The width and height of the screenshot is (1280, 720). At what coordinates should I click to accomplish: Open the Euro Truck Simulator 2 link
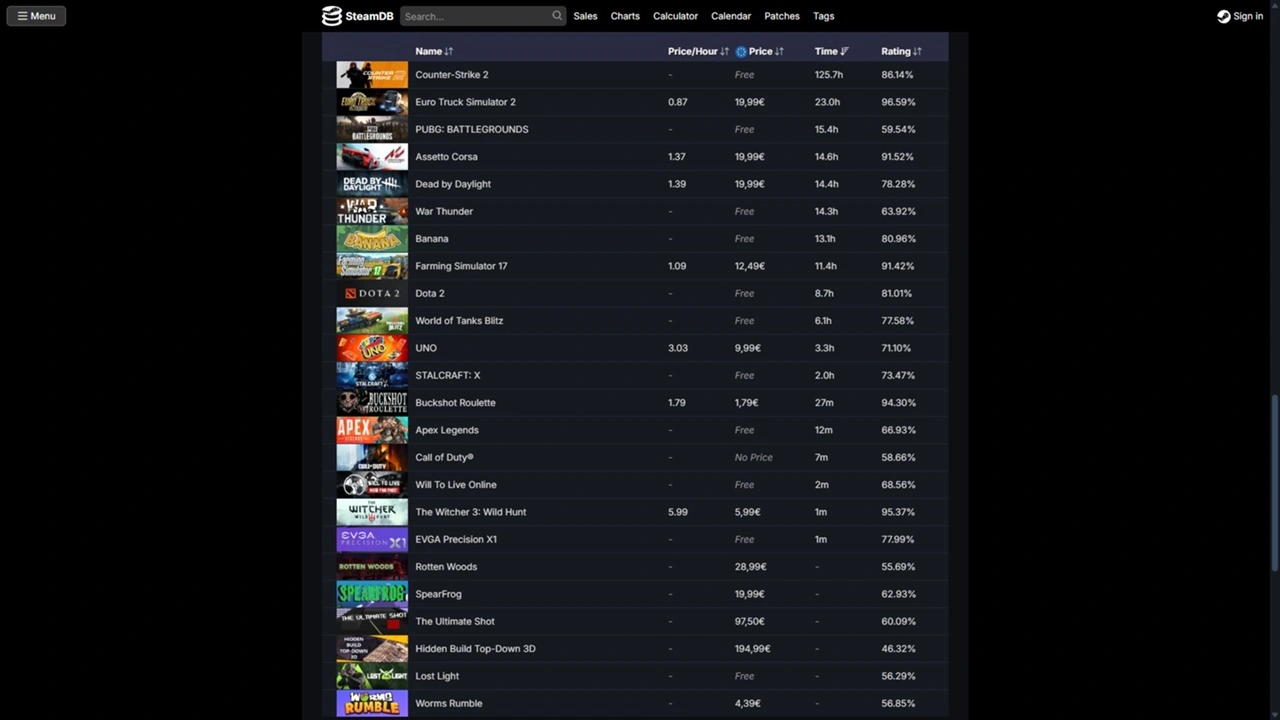[466, 102]
